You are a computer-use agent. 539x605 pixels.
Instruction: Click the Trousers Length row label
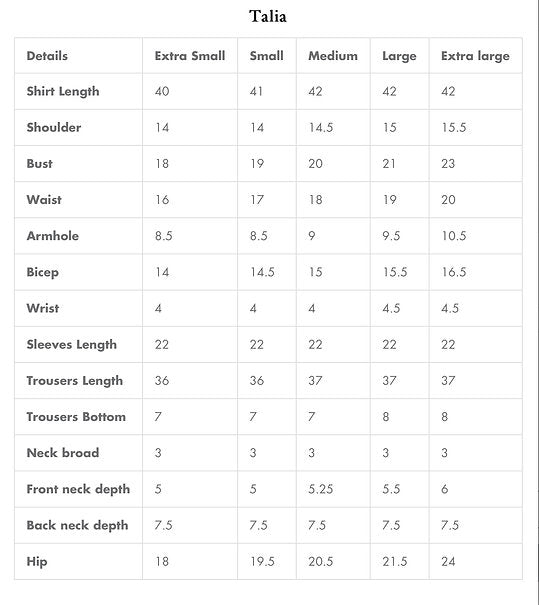coord(74,381)
